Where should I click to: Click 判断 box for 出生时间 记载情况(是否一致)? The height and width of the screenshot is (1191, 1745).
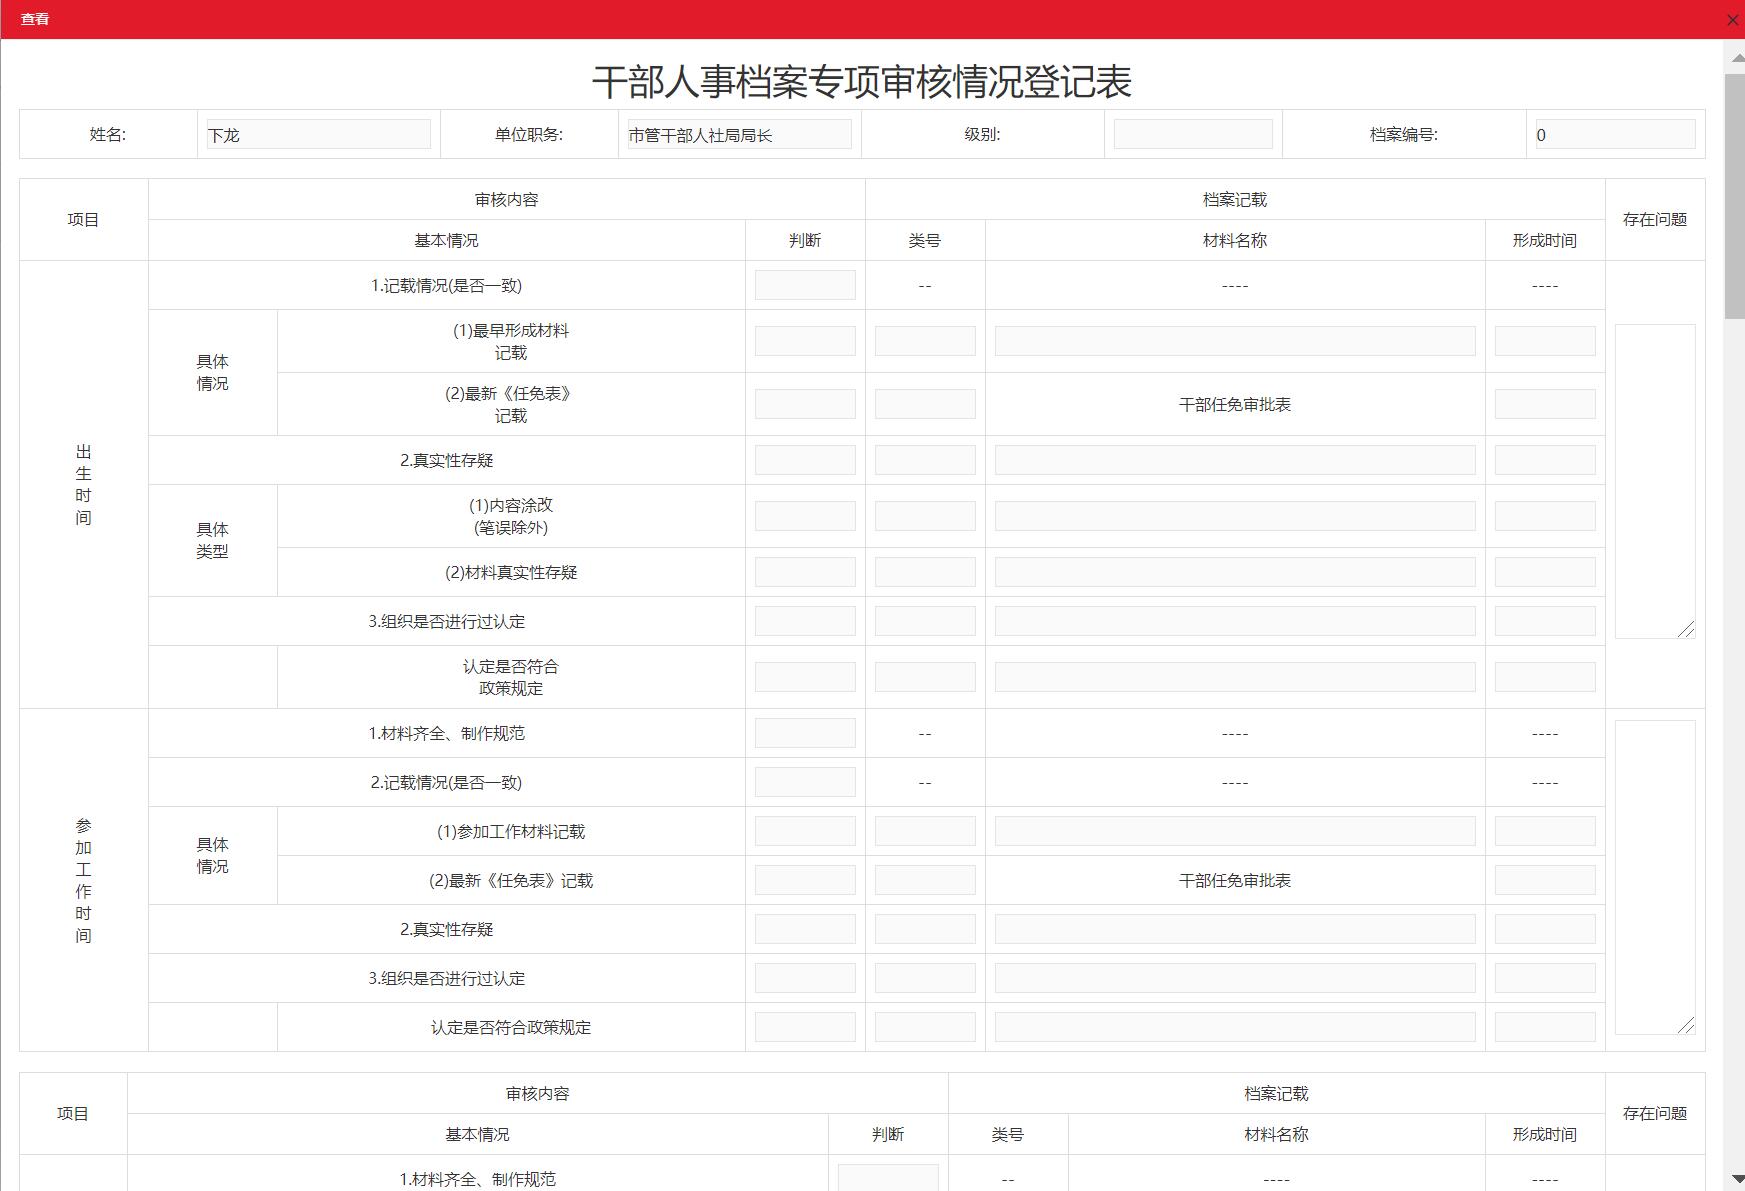(805, 286)
